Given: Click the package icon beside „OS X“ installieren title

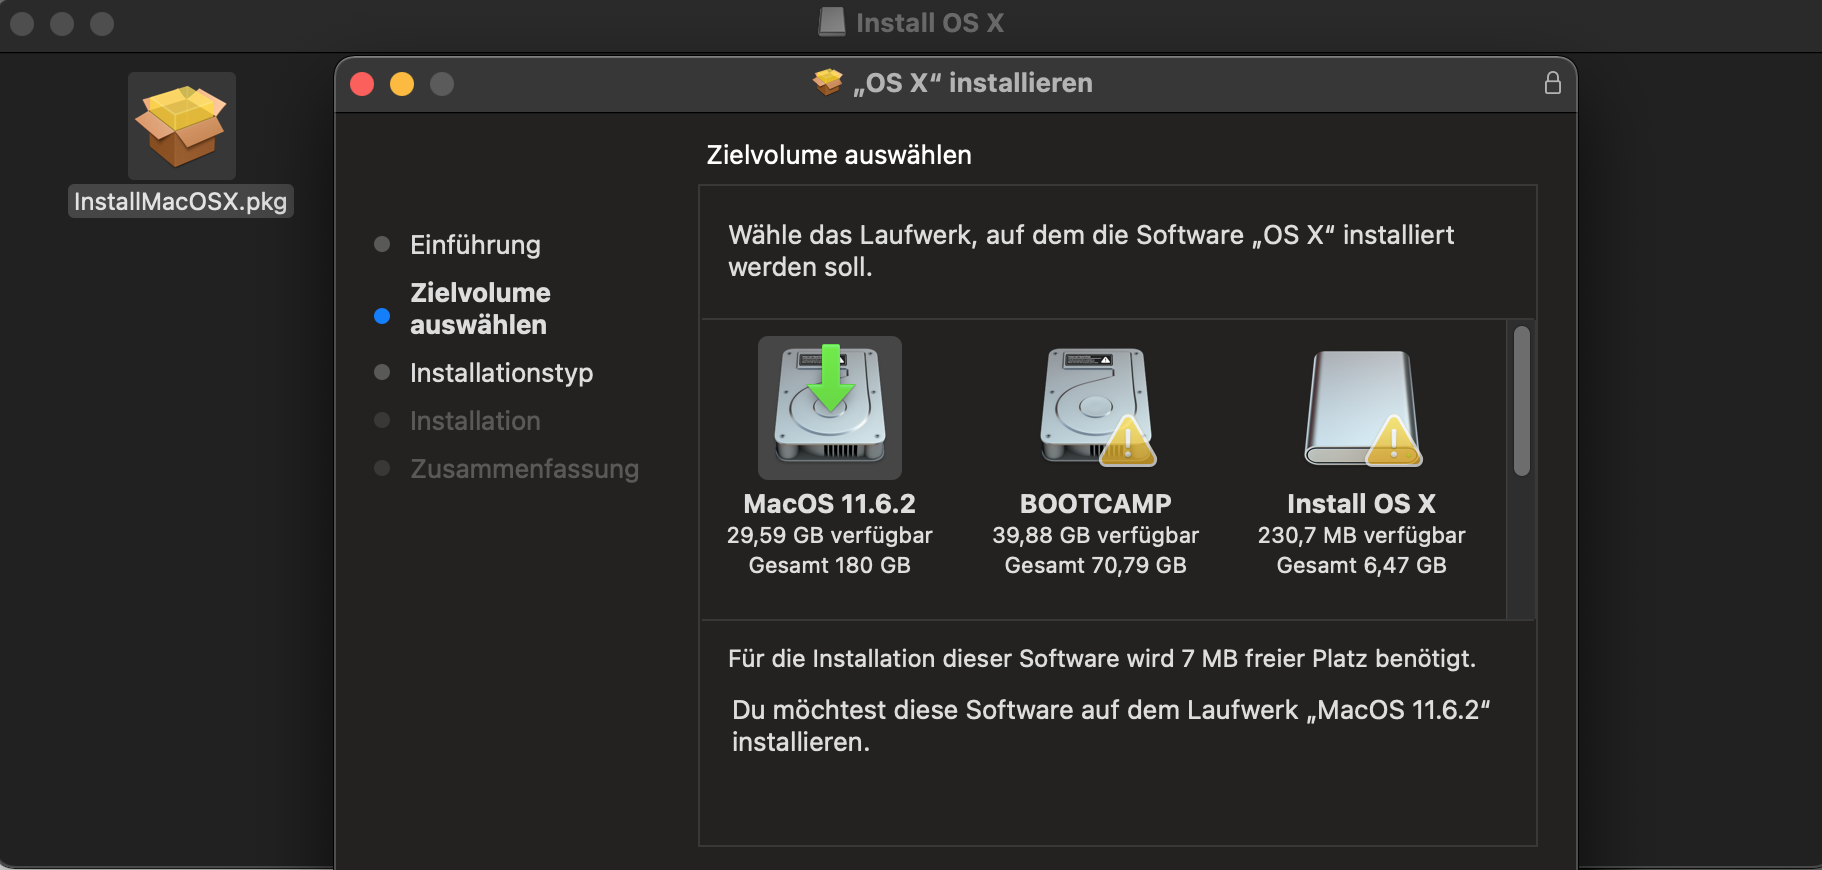Looking at the screenshot, I should coord(828,83).
